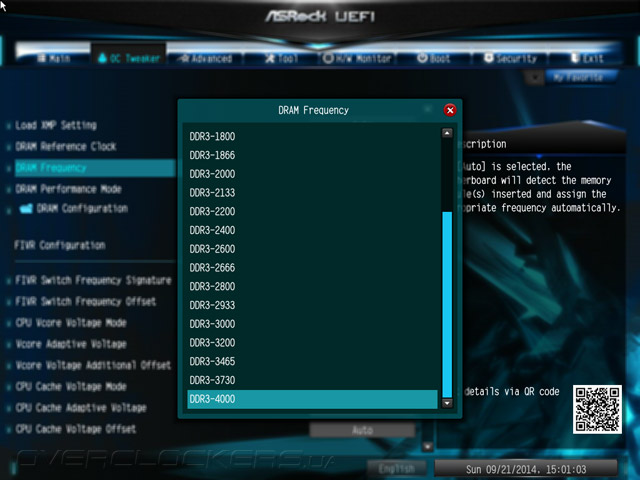Open the Tool tab
Viewport: 640px width, 480px height.
click(x=282, y=59)
